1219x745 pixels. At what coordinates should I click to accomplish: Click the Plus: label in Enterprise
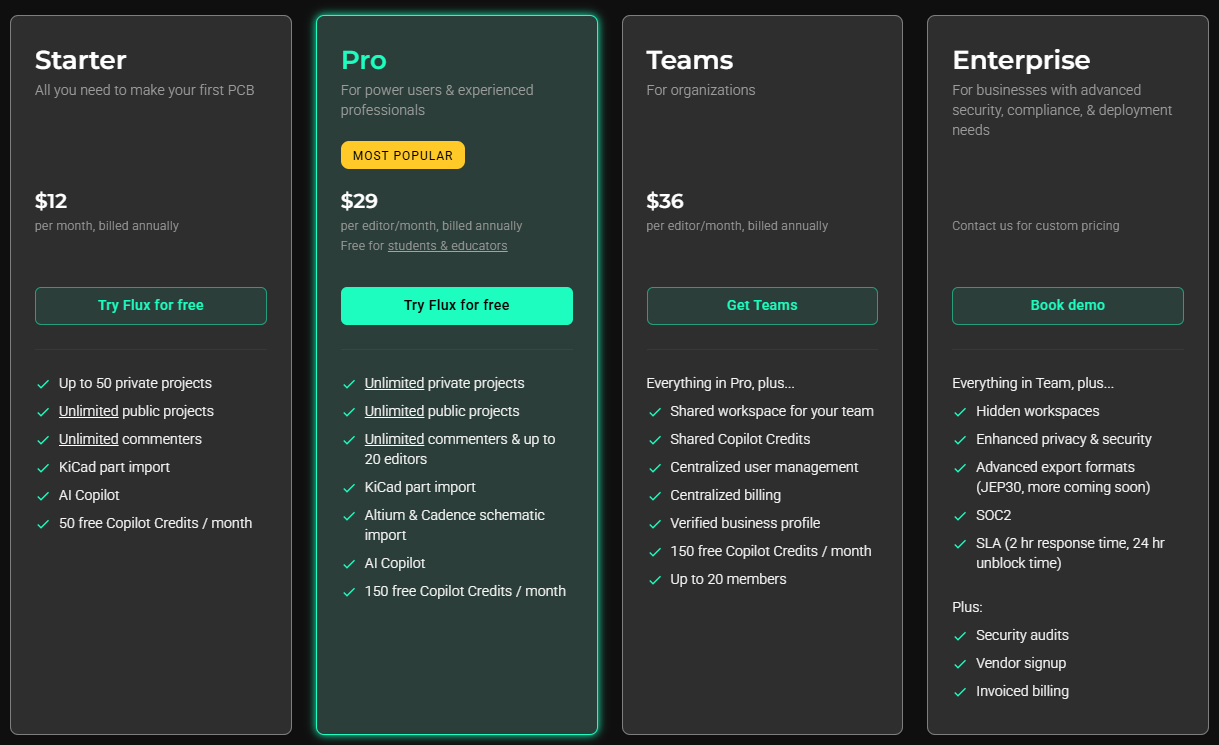(968, 607)
